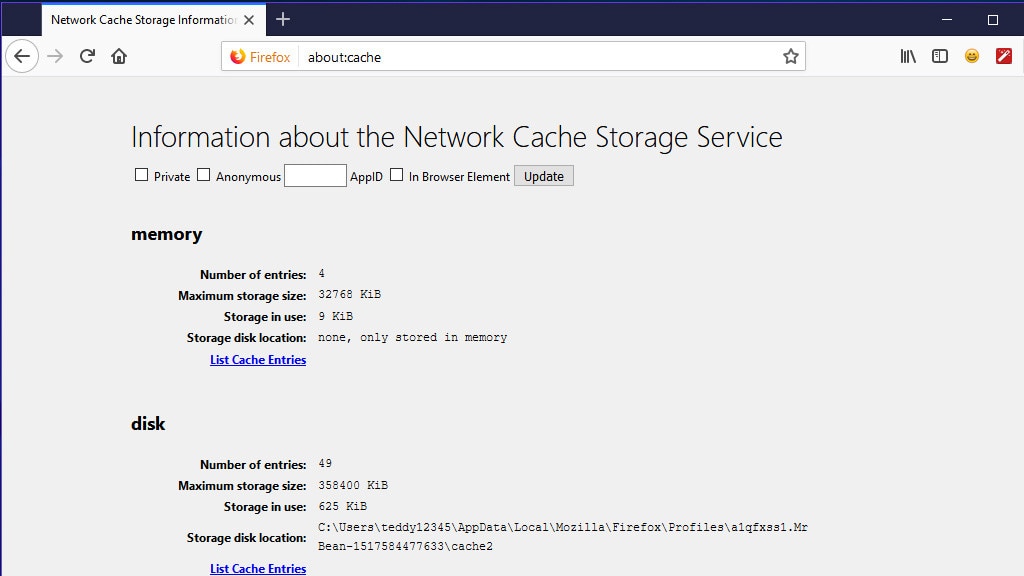Enable the Private checkbox
Viewport: 1024px width, 576px height.
pos(141,175)
